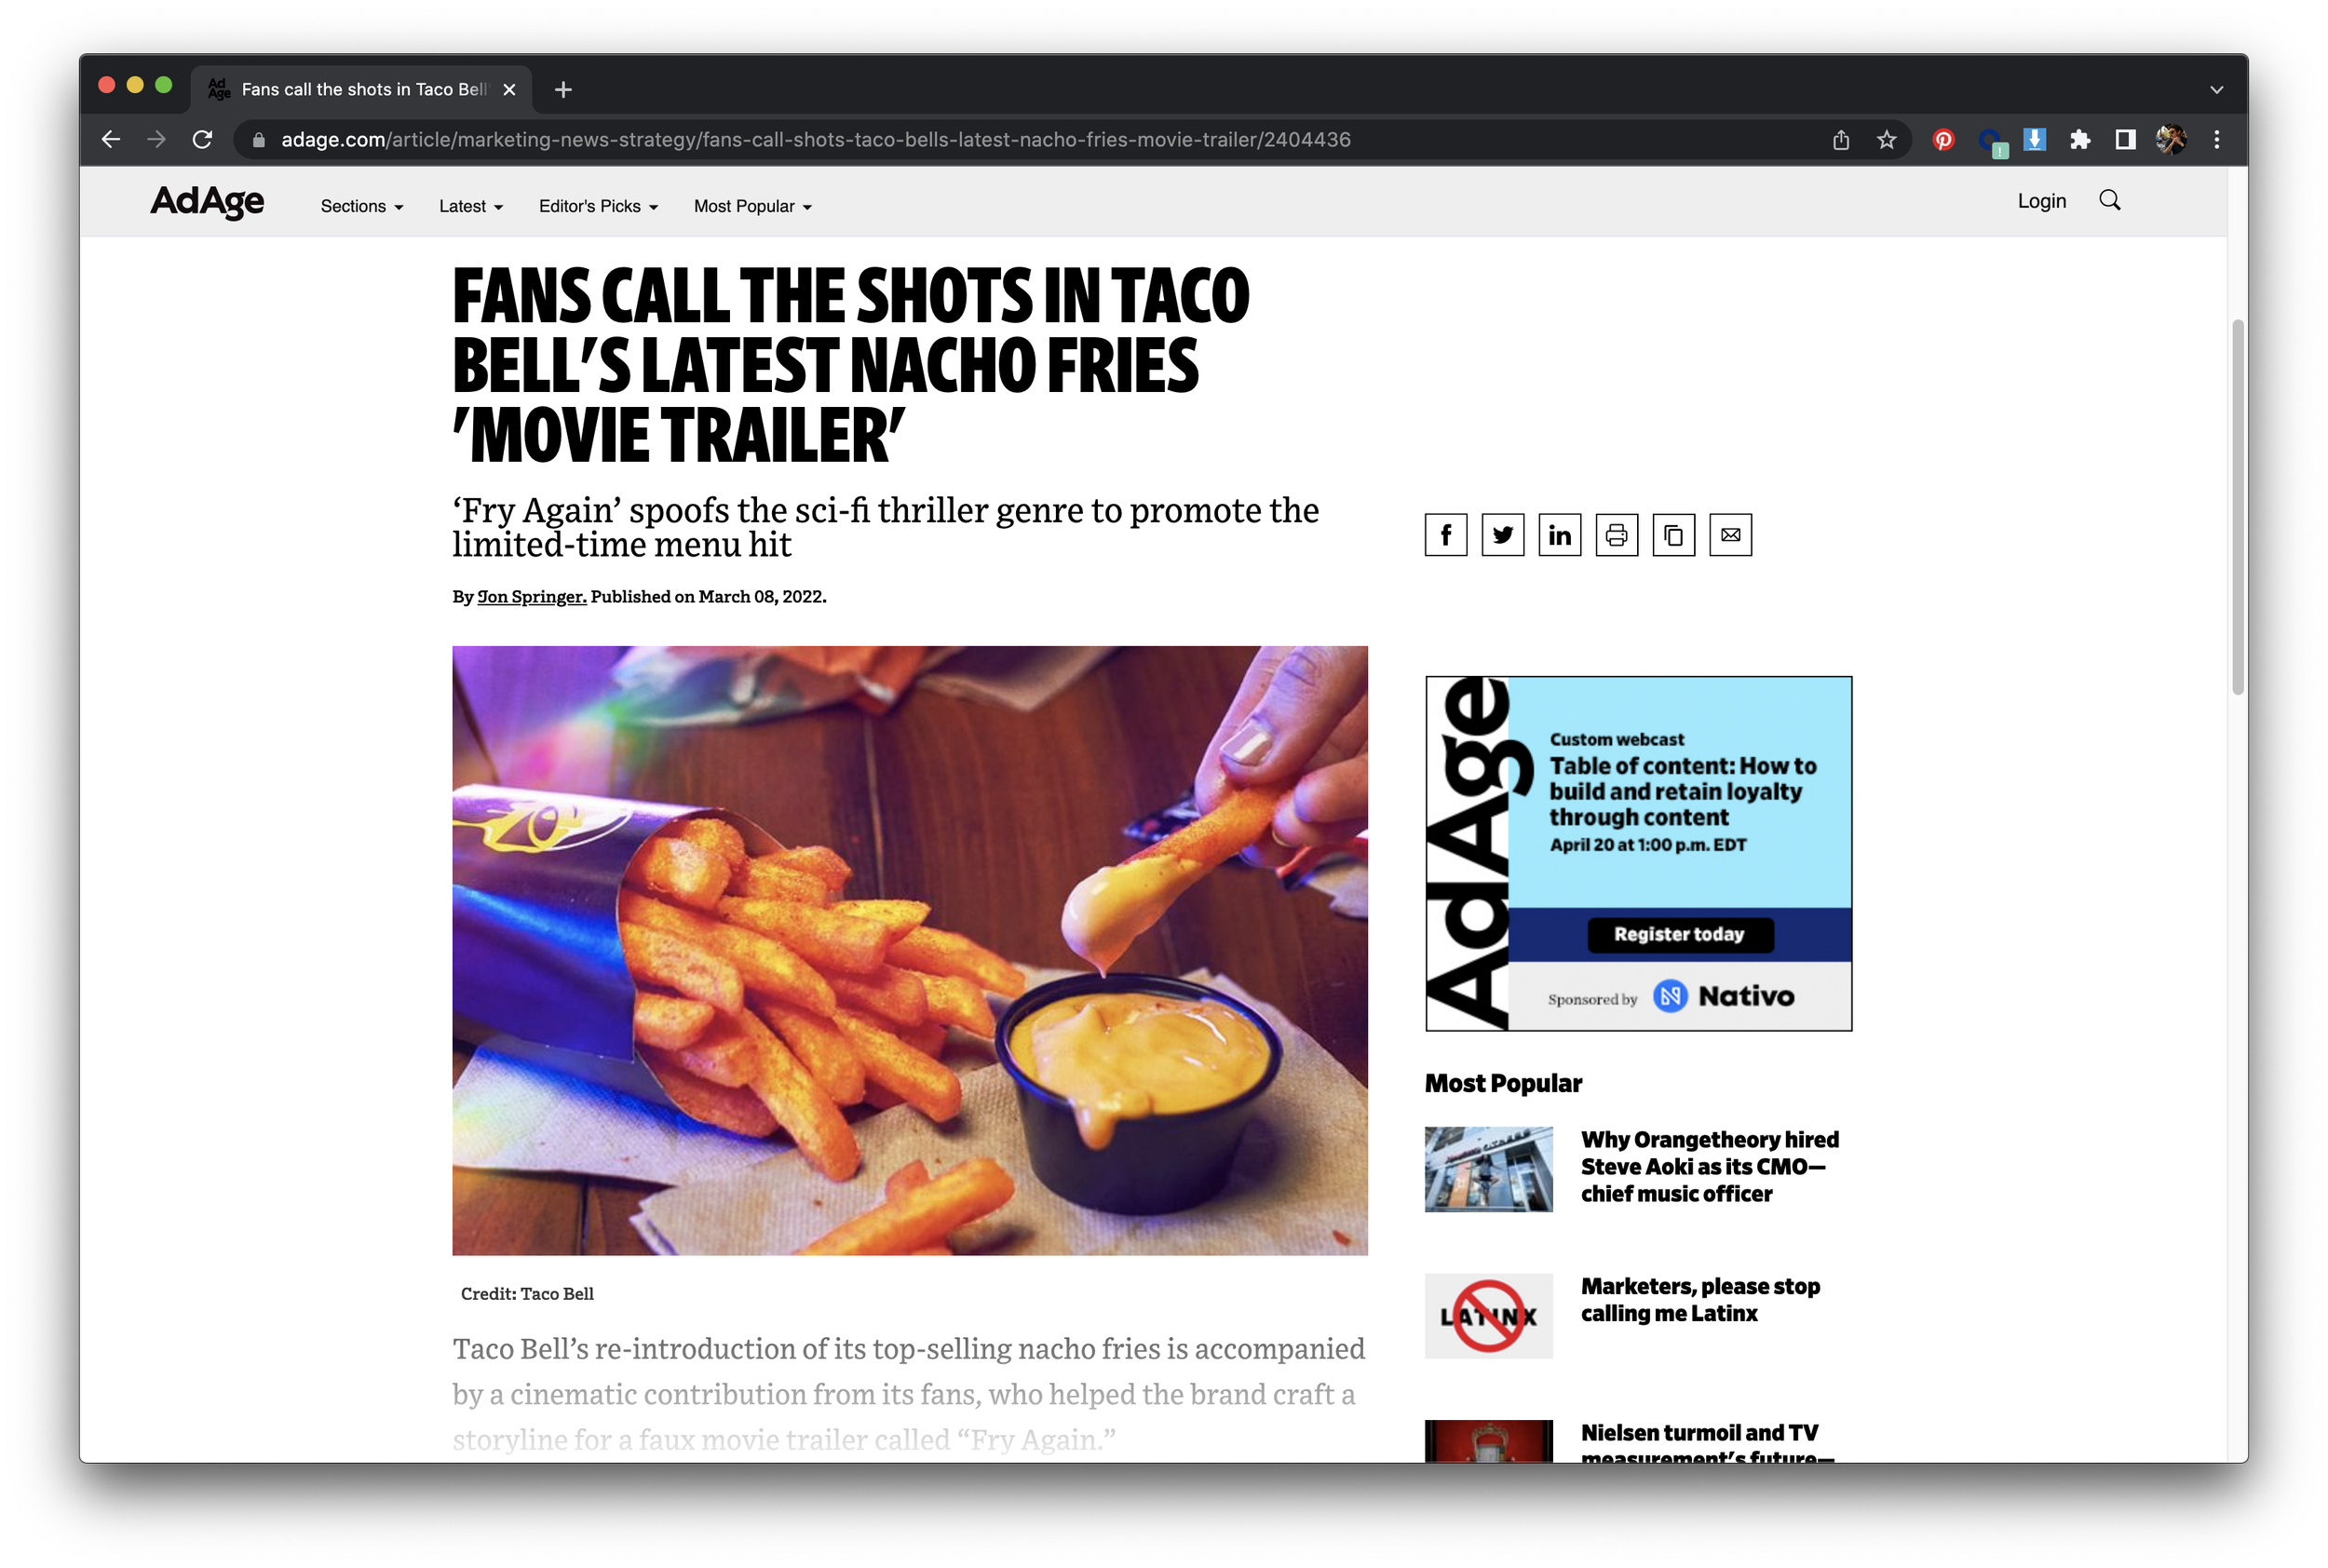Image resolution: width=2328 pixels, height=1568 pixels.
Task: Email this article icon
Action: click(x=1730, y=535)
